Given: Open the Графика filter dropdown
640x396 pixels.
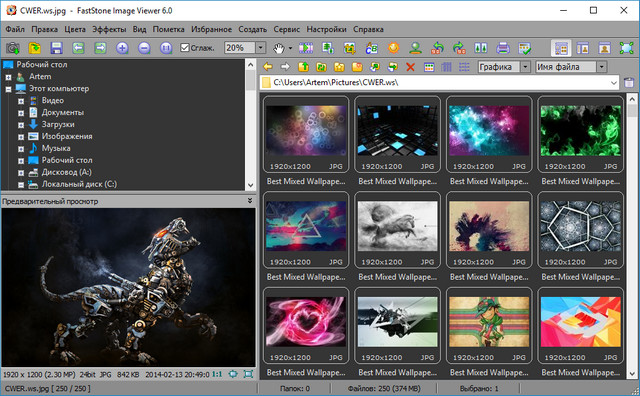Looking at the screenshot, I should 526,67.
